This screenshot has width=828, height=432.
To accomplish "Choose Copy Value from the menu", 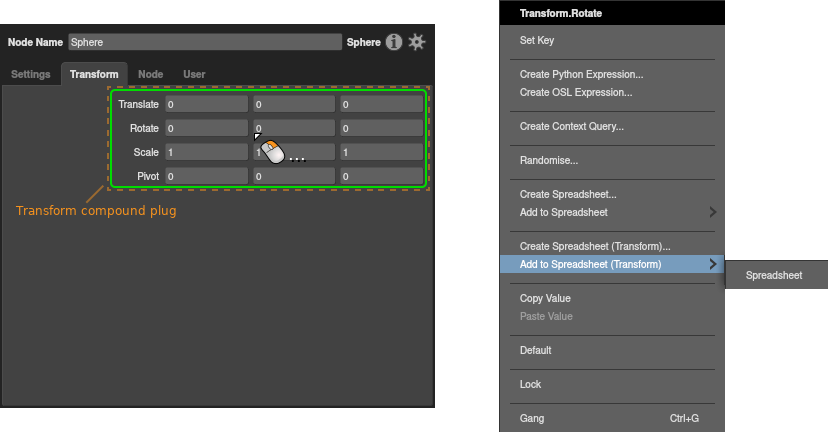I will click(x=545, y=298).
